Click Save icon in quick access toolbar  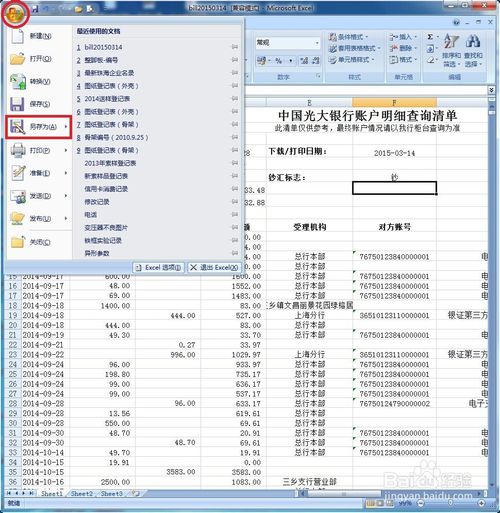tap(35, 9)
